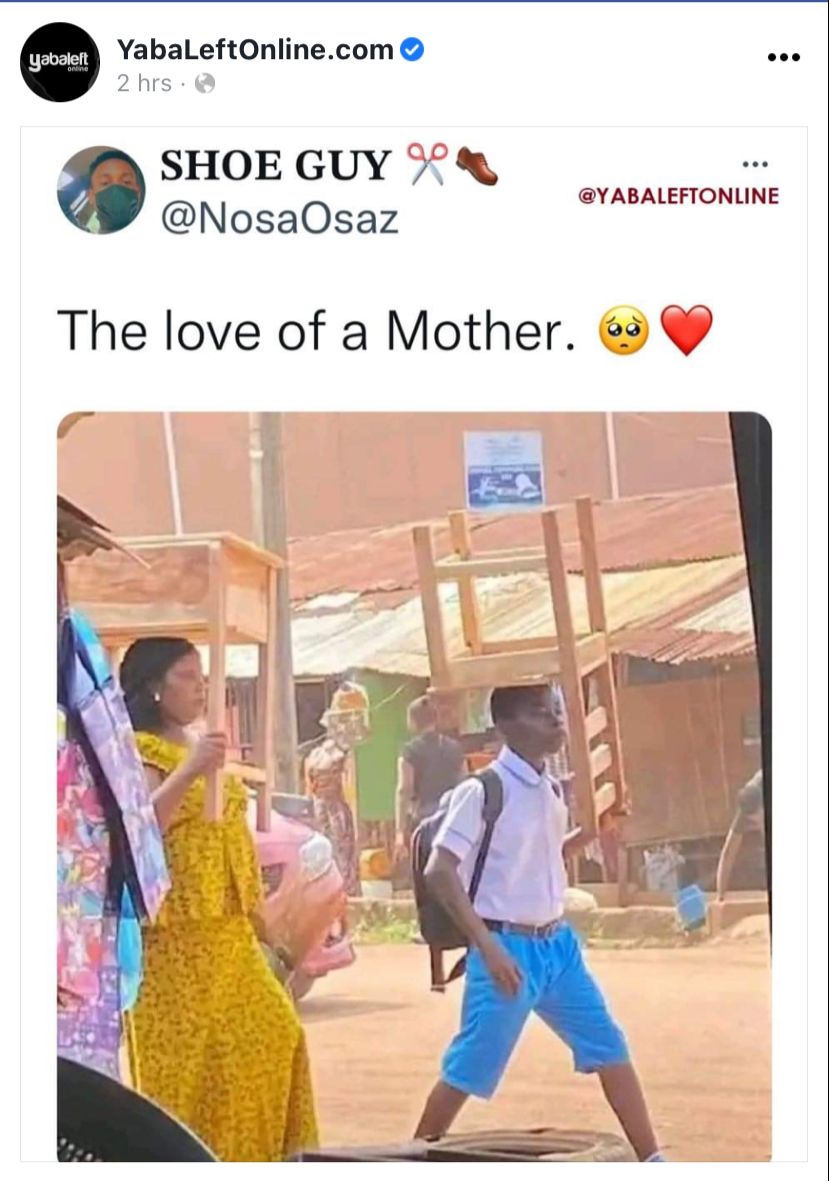Click the red heart emoji

(686, 331)
